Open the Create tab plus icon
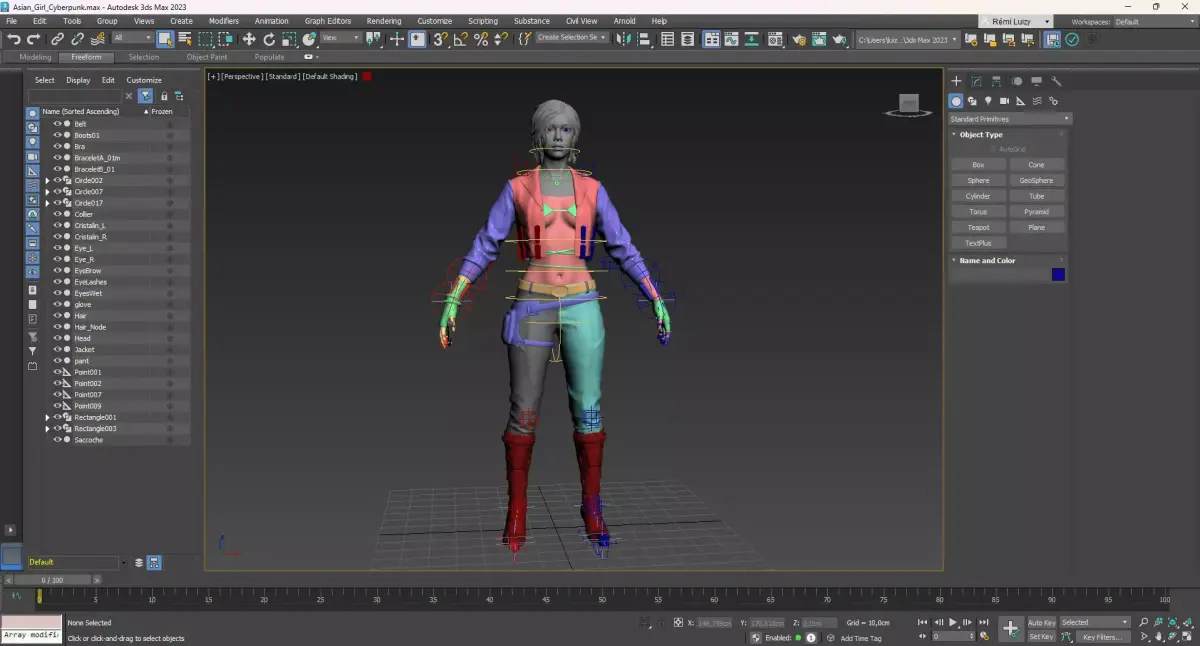 point(956,81)
